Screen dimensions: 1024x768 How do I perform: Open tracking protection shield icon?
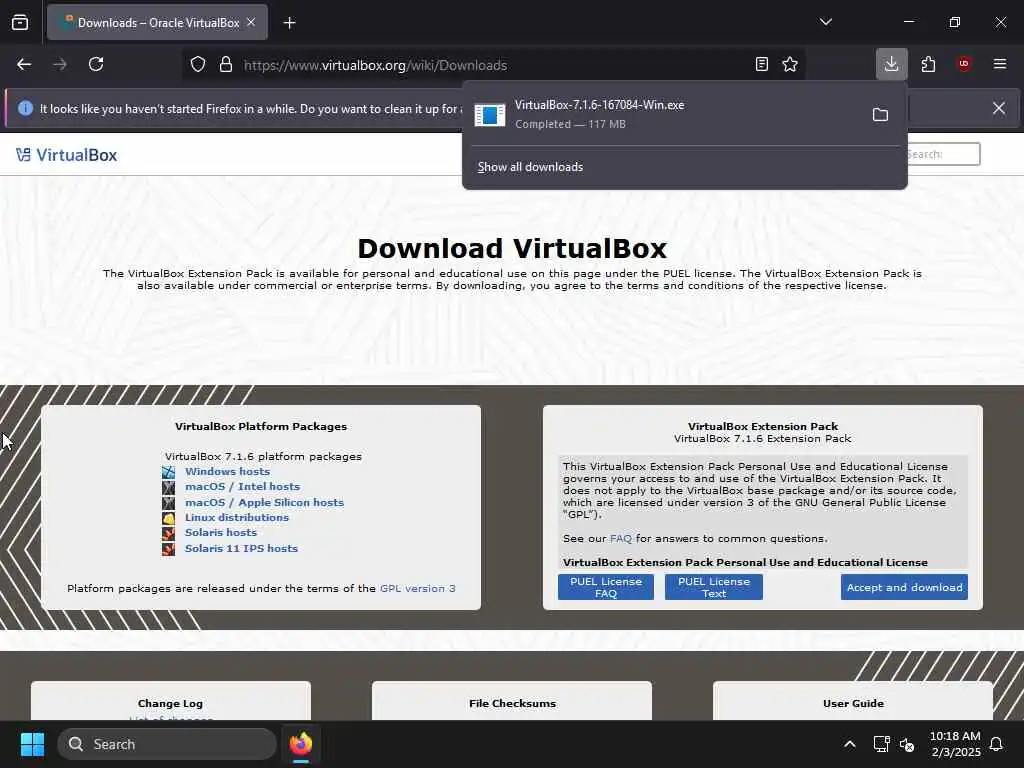[198, 65]
